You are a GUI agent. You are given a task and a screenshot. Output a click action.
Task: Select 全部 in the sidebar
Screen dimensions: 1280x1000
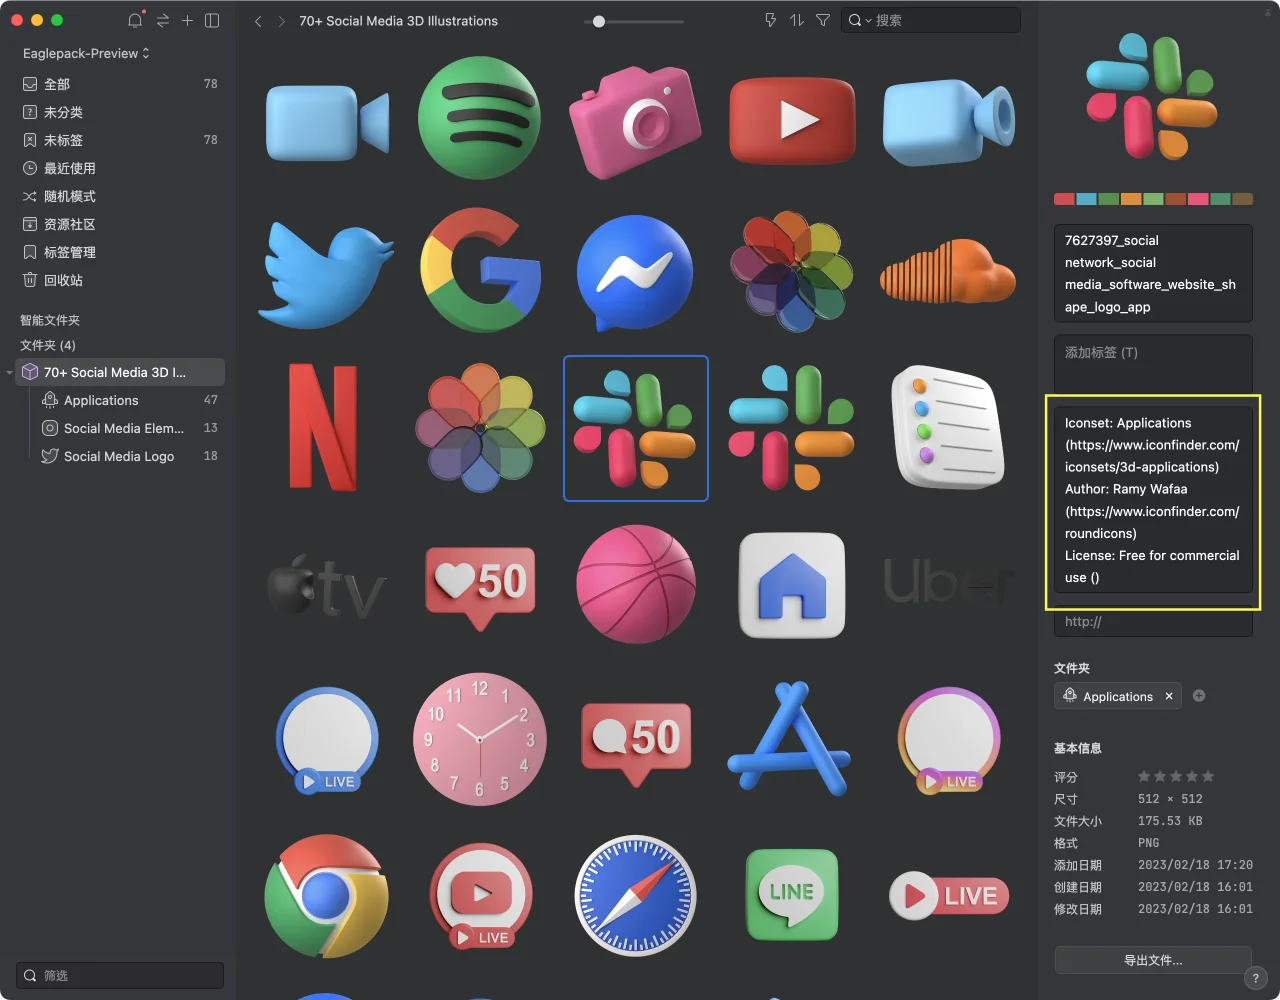coord(120,84)
